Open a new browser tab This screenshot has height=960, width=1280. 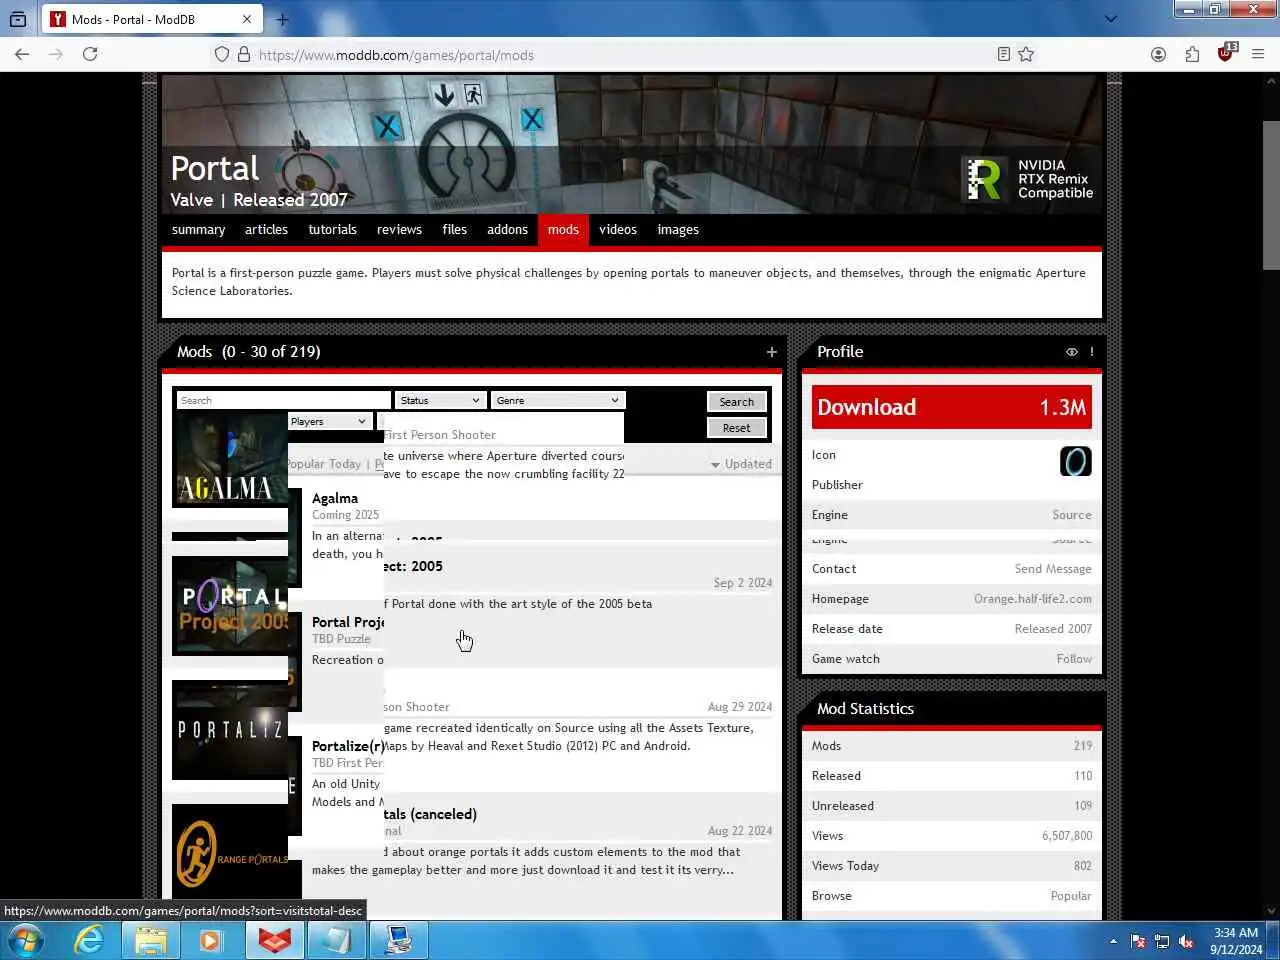(282, 19)
